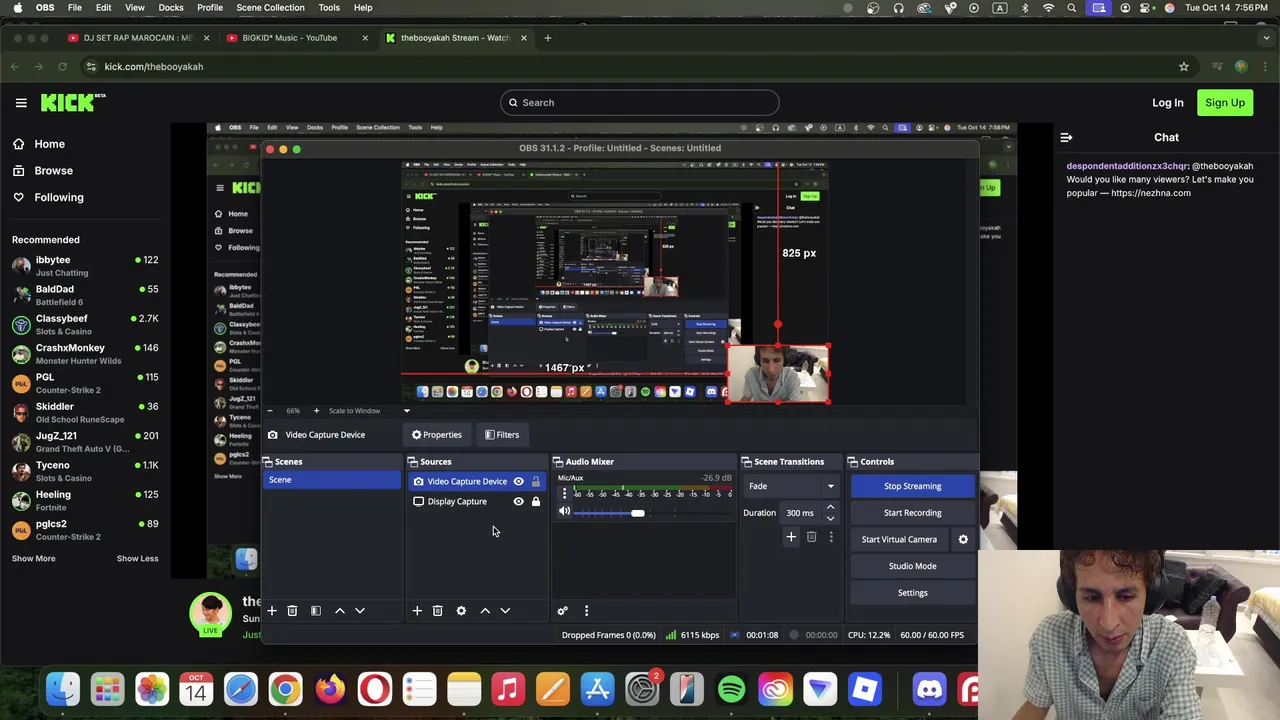Open preview scale dropdown arrow
This screenshot has height=720, width=1280.
(x=406, y=410)
